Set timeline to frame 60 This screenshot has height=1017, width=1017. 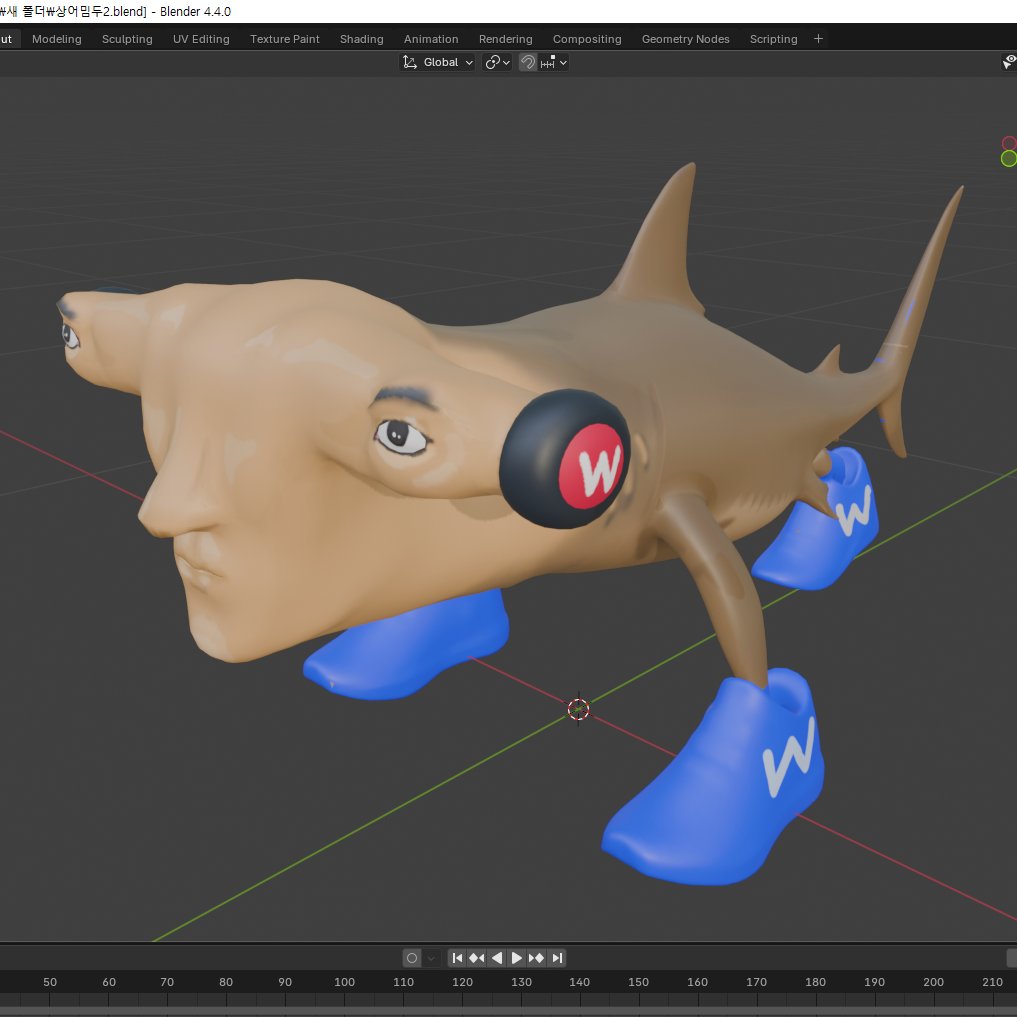pyautogui.click(x=109, y=982)
